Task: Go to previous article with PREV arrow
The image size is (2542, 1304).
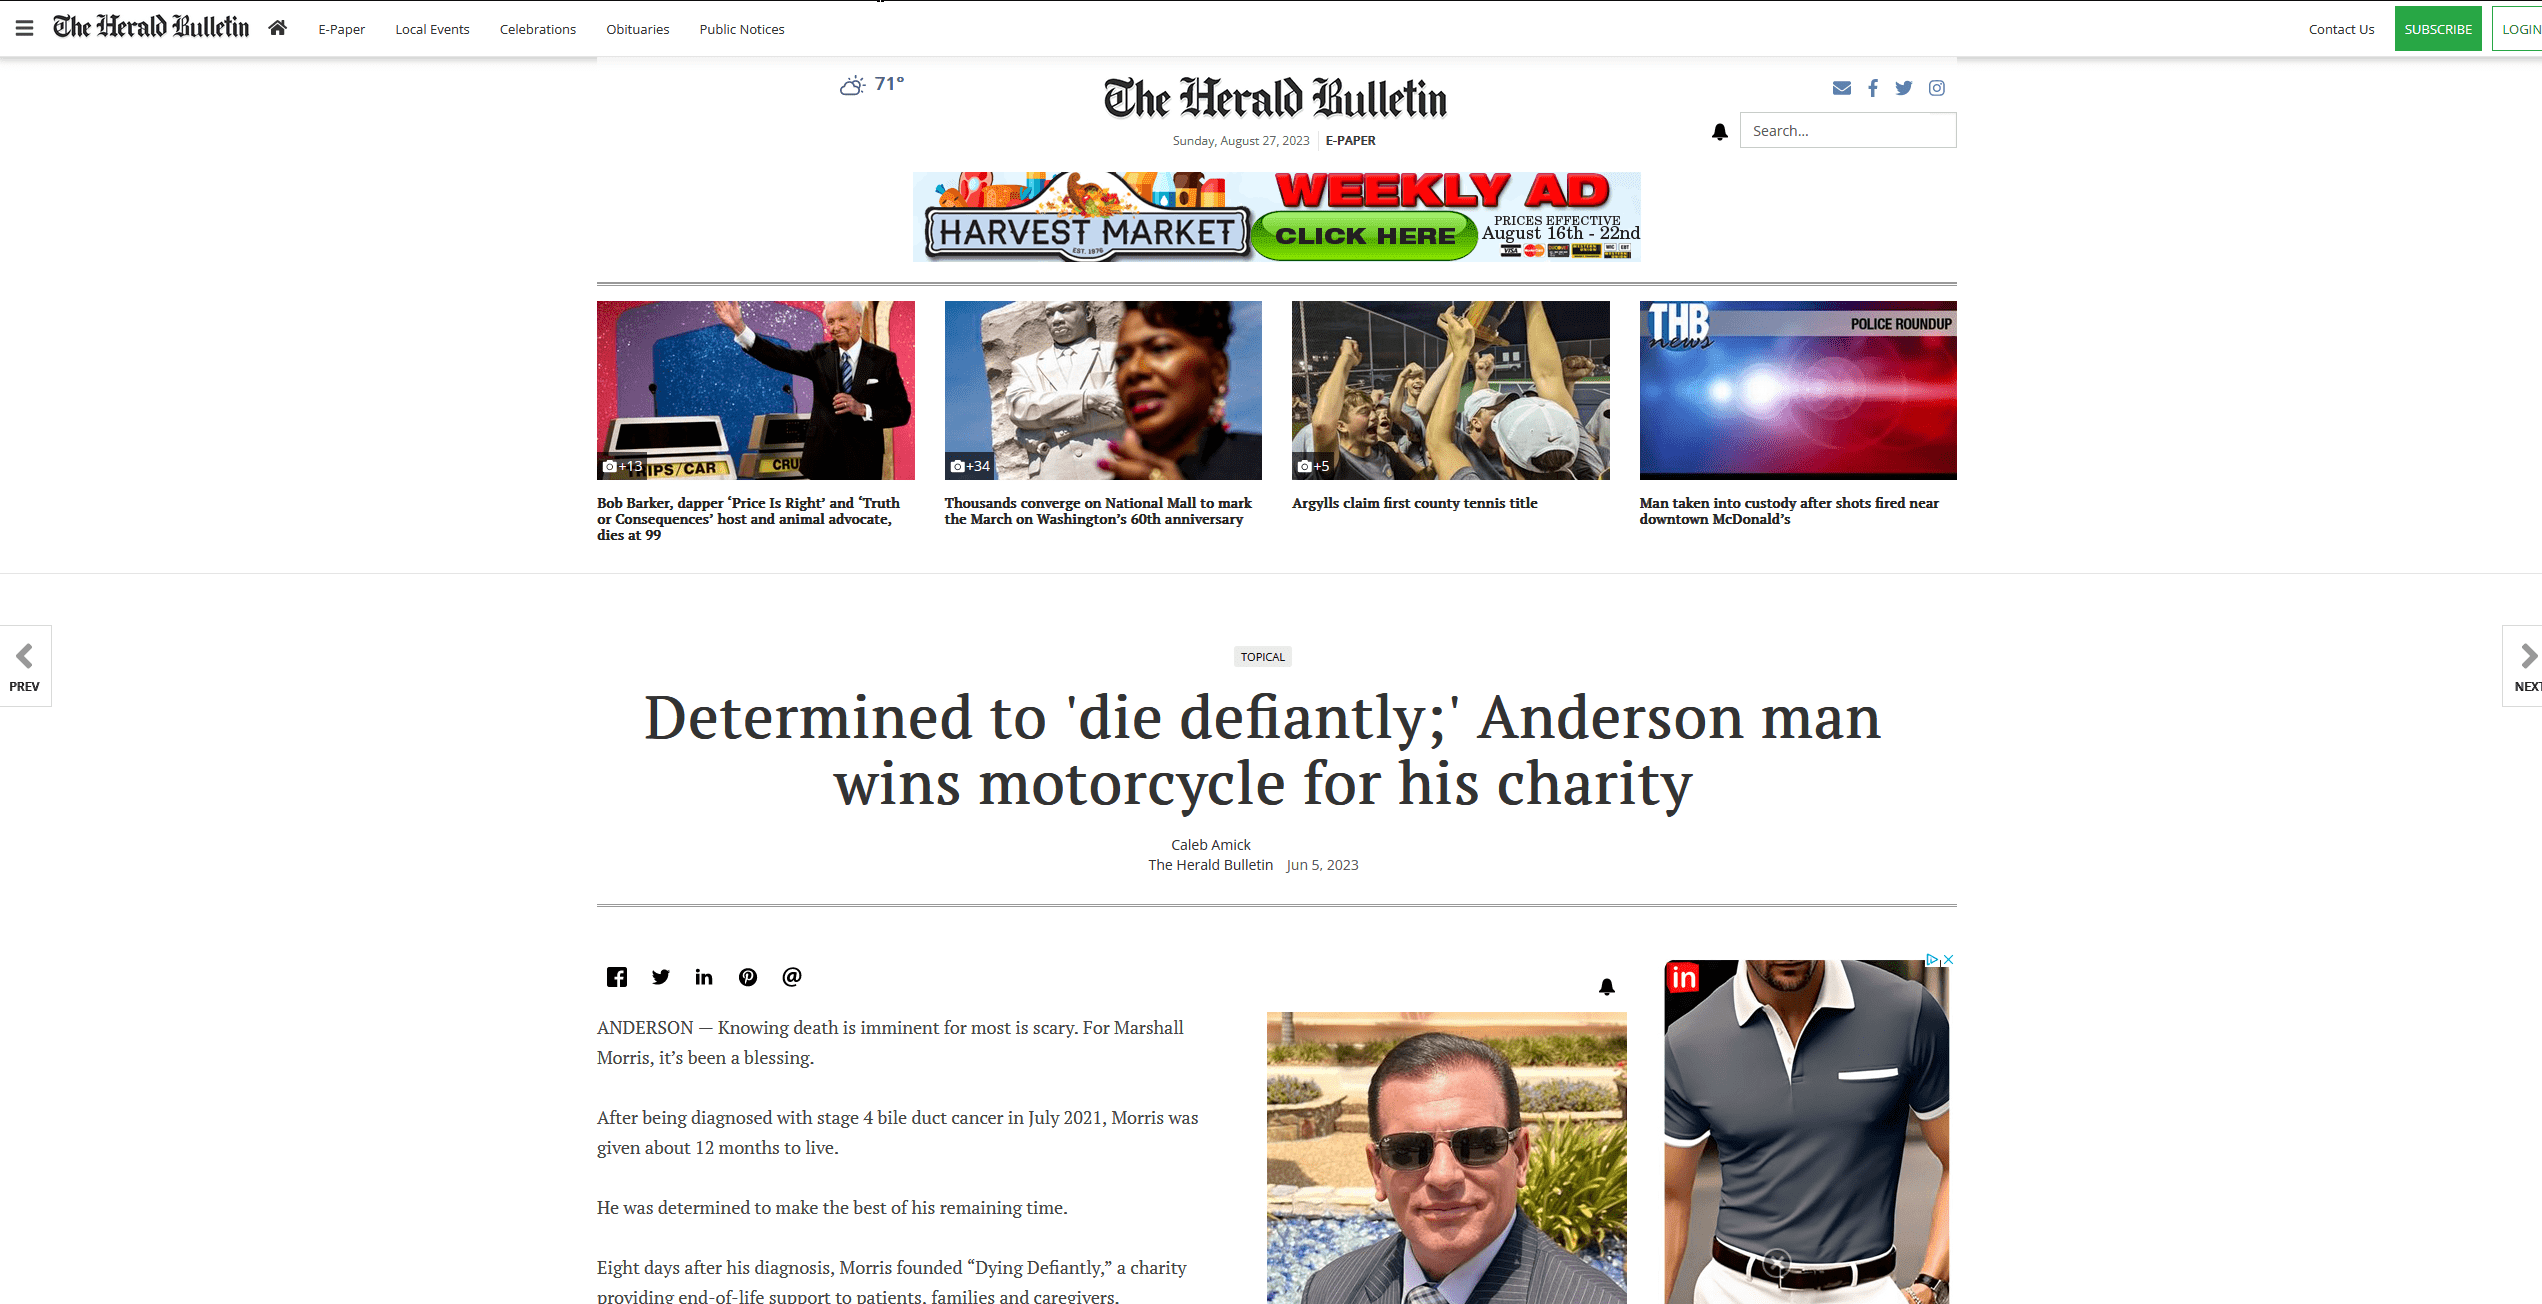Action: [25, 666]
